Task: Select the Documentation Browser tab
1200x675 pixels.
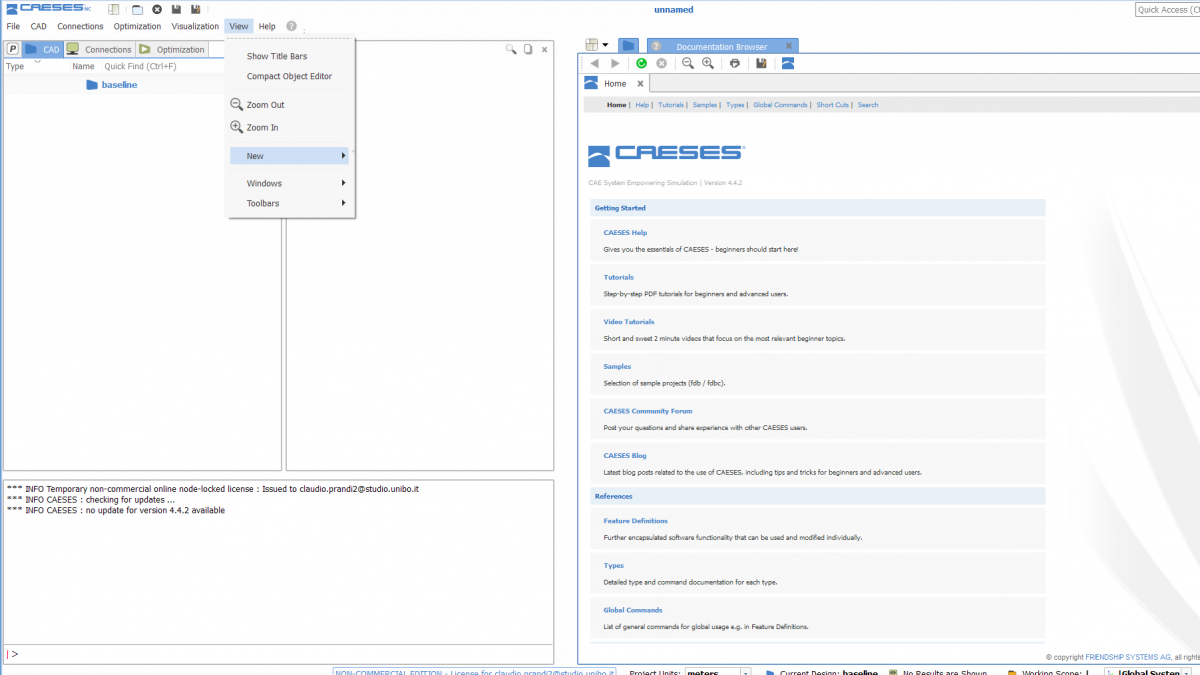Action: pos(722,46)
